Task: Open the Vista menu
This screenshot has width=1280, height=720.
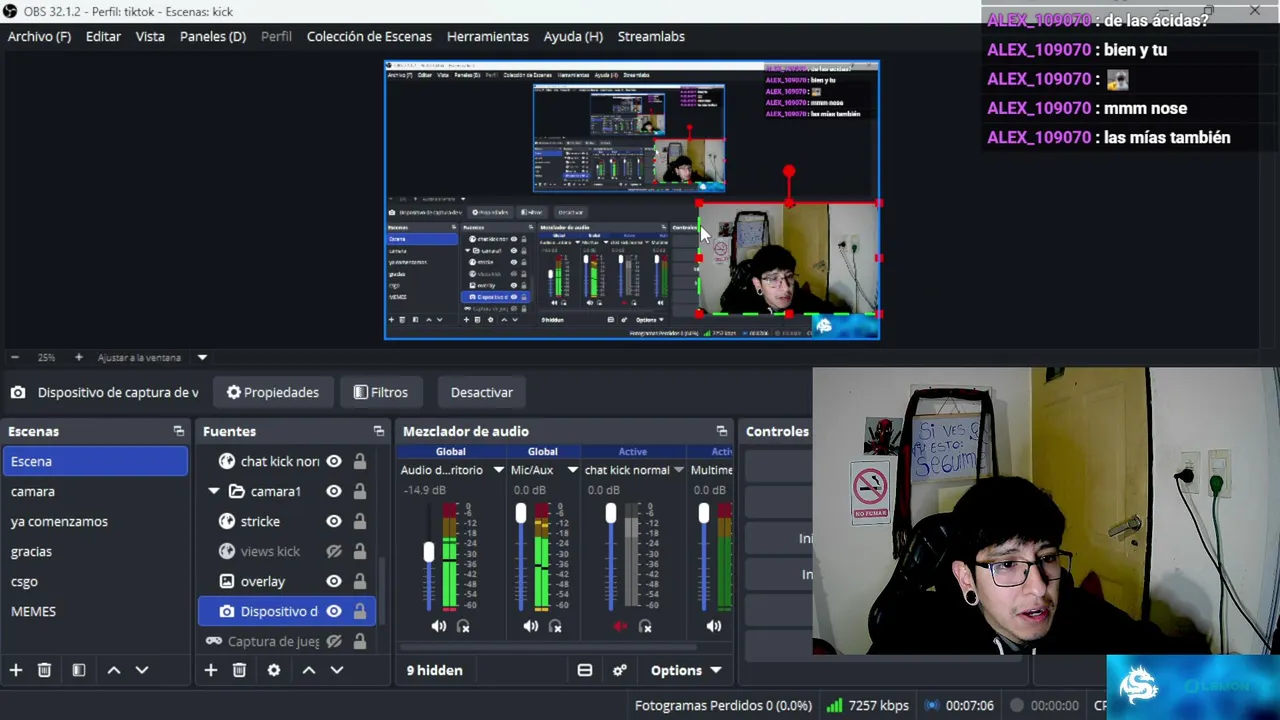Action: pyautogui.click(x=150, y=36)
